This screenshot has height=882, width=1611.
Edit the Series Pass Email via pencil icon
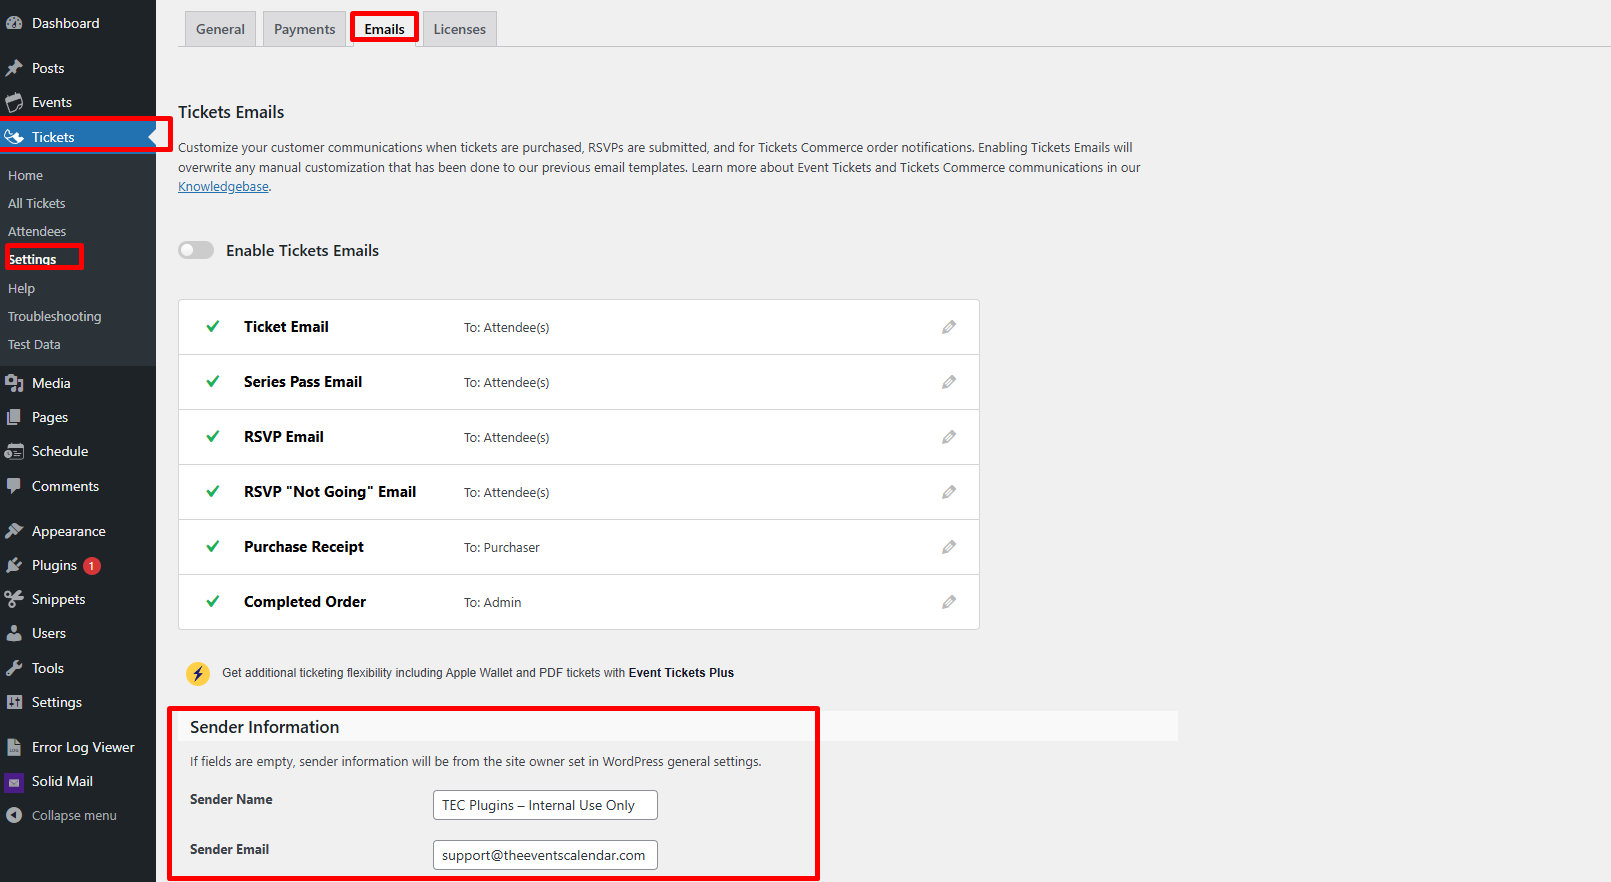948,382
